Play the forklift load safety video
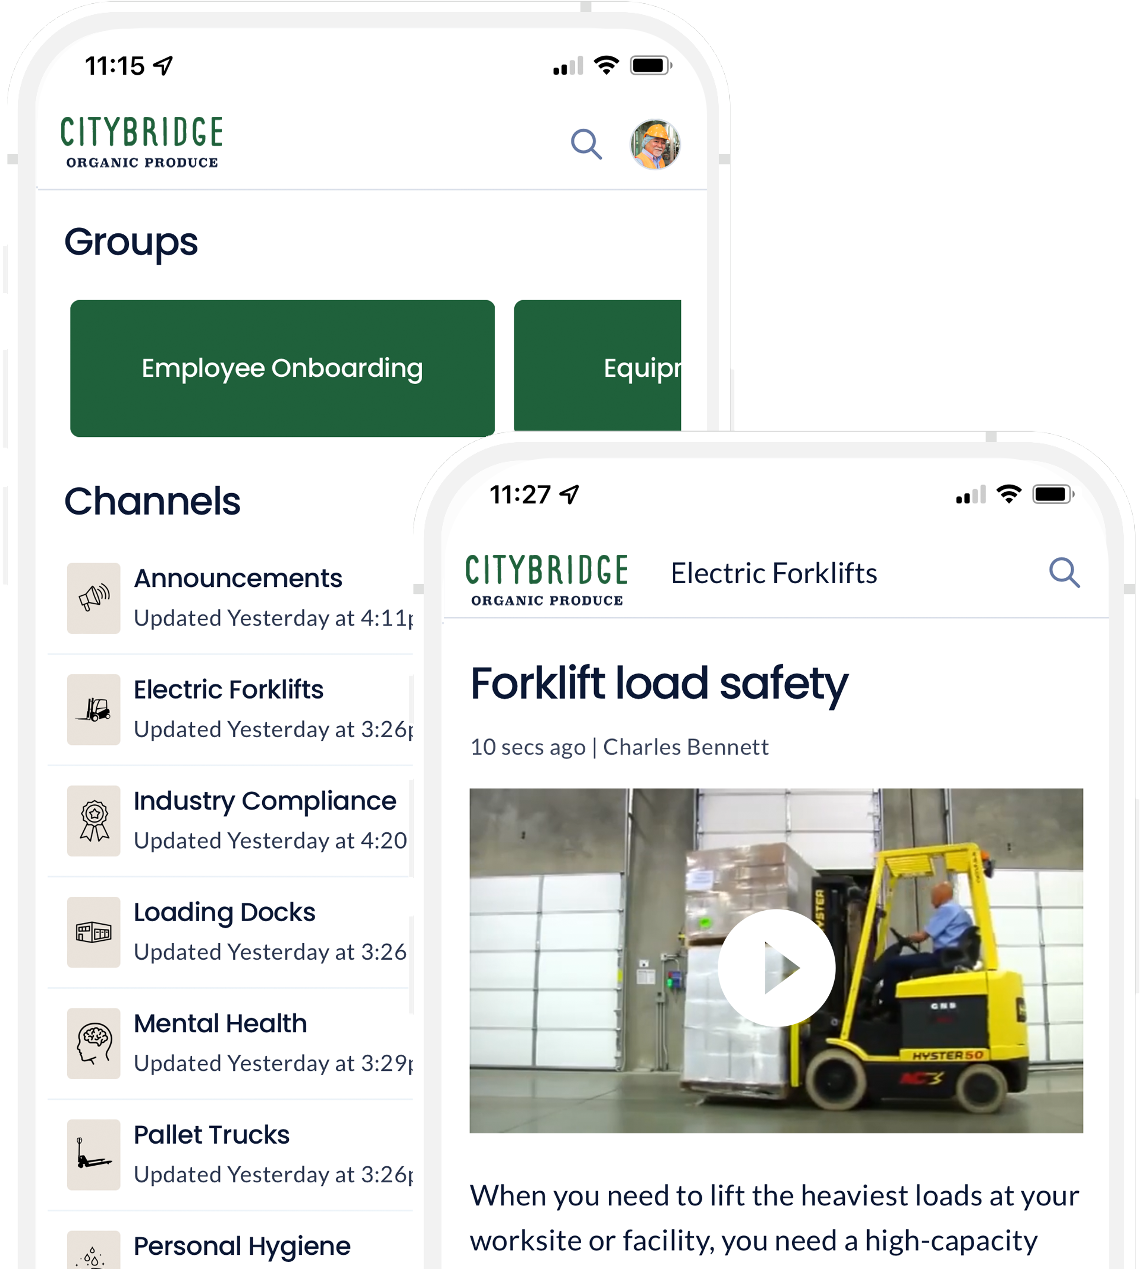This screenshot has width=1141, height=1269. coord(776,967)
